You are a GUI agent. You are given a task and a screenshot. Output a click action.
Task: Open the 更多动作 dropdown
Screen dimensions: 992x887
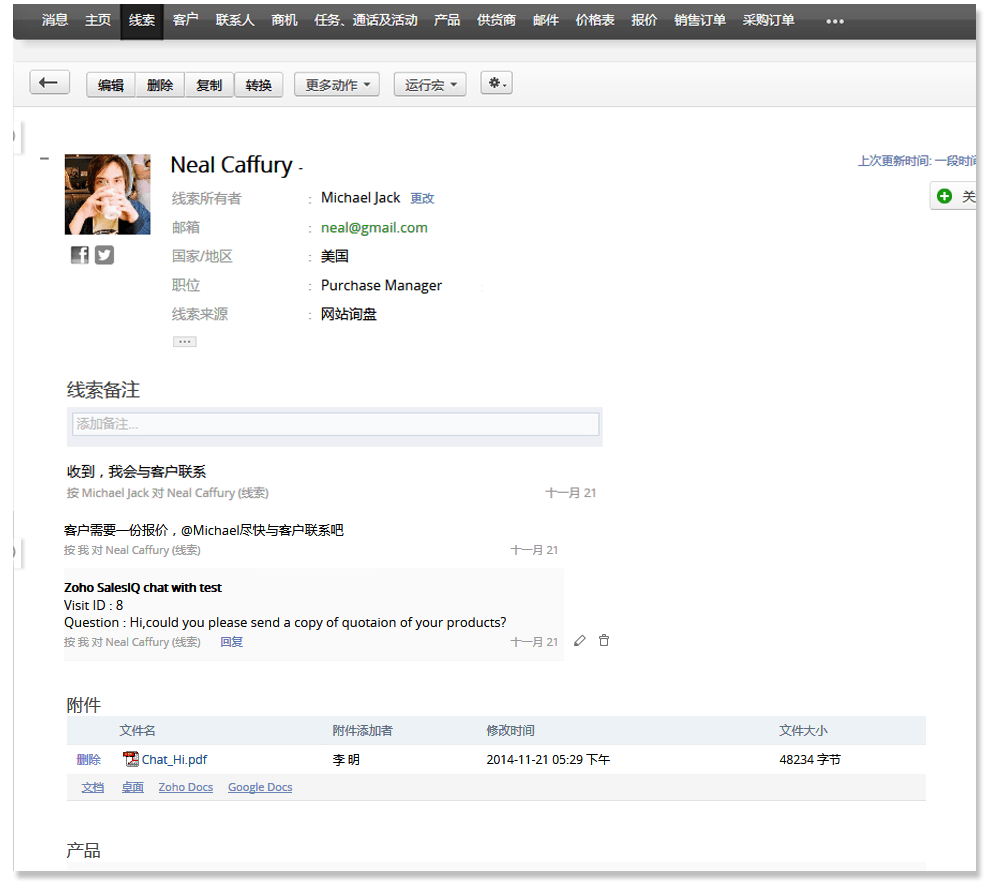[x=336, y=85]
